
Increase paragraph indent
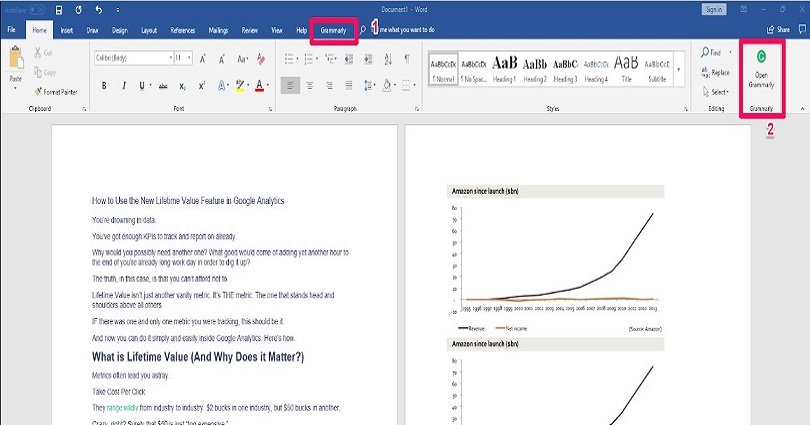(368, 59)
